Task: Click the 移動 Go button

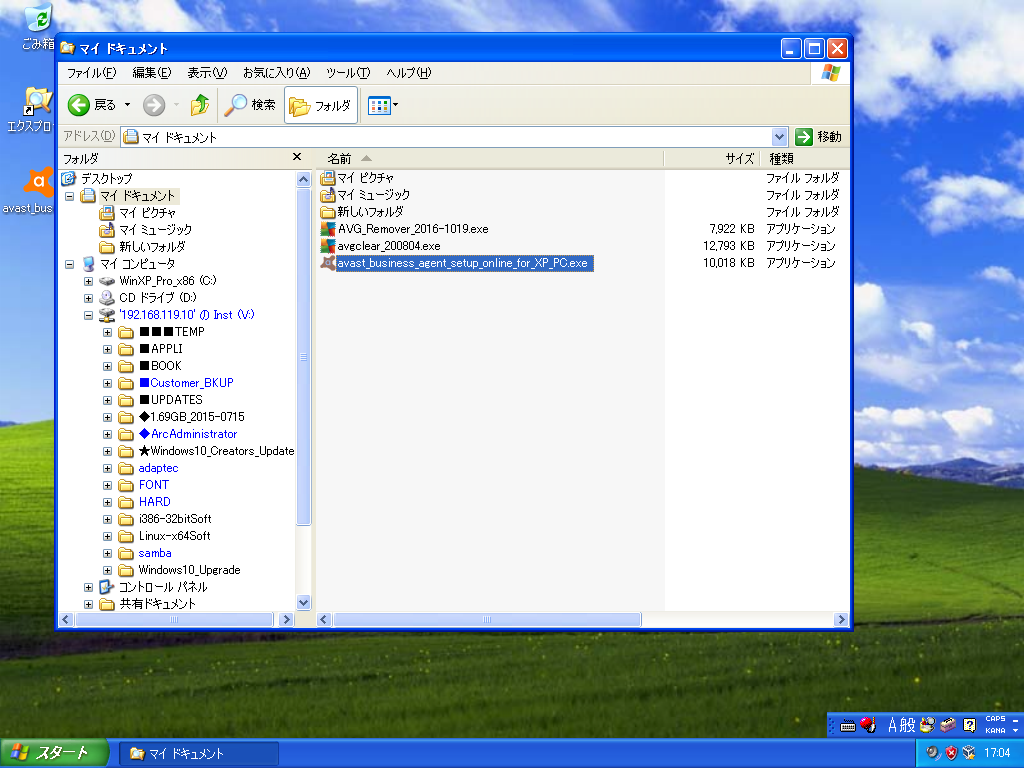Action: [x=818, y=136]
